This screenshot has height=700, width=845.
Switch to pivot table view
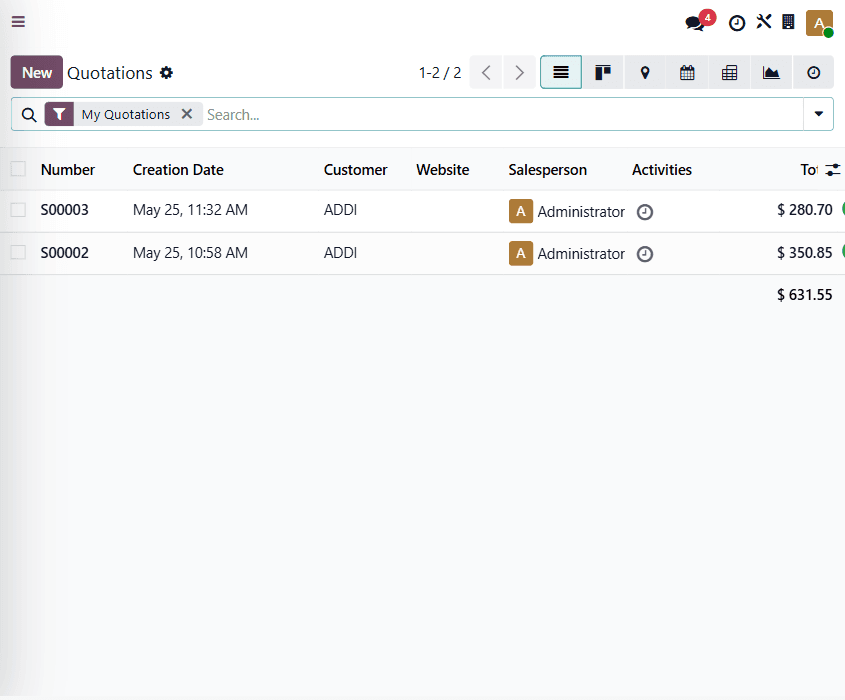[x=729, y=72]
